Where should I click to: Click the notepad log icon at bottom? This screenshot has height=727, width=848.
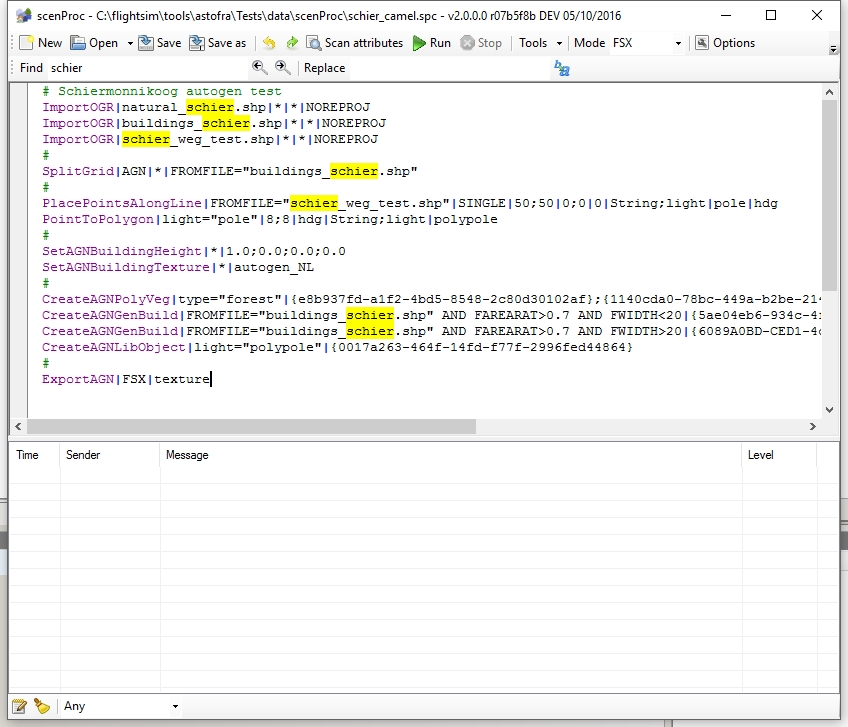(x=19, y=706)
